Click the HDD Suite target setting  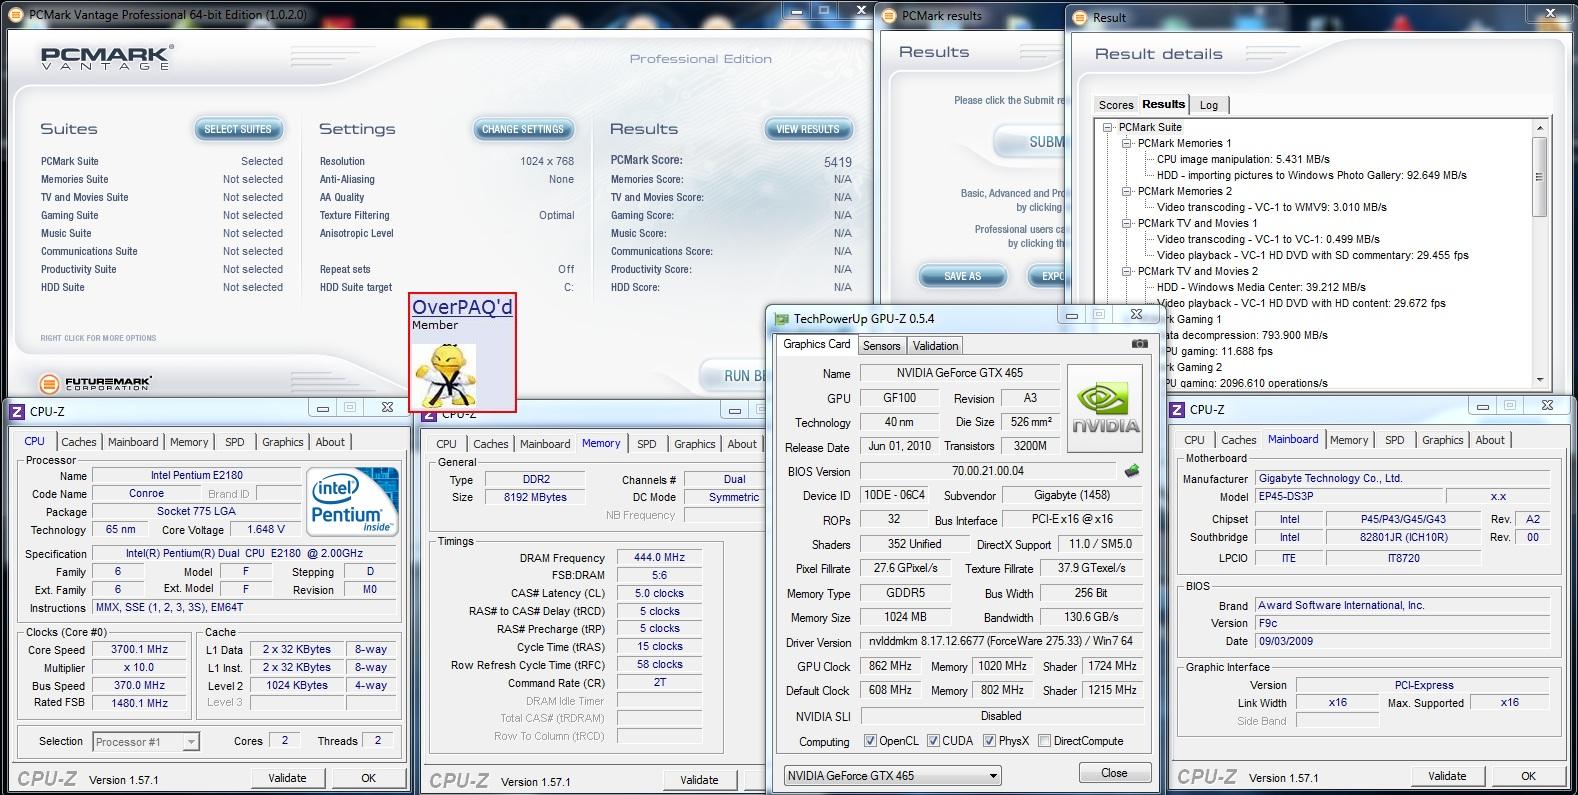[x=447, y=287]
